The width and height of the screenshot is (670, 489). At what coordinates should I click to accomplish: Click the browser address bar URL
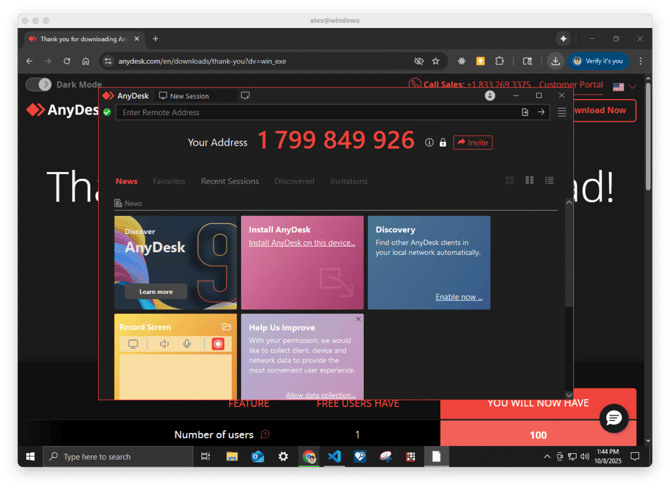click(202, 61)
